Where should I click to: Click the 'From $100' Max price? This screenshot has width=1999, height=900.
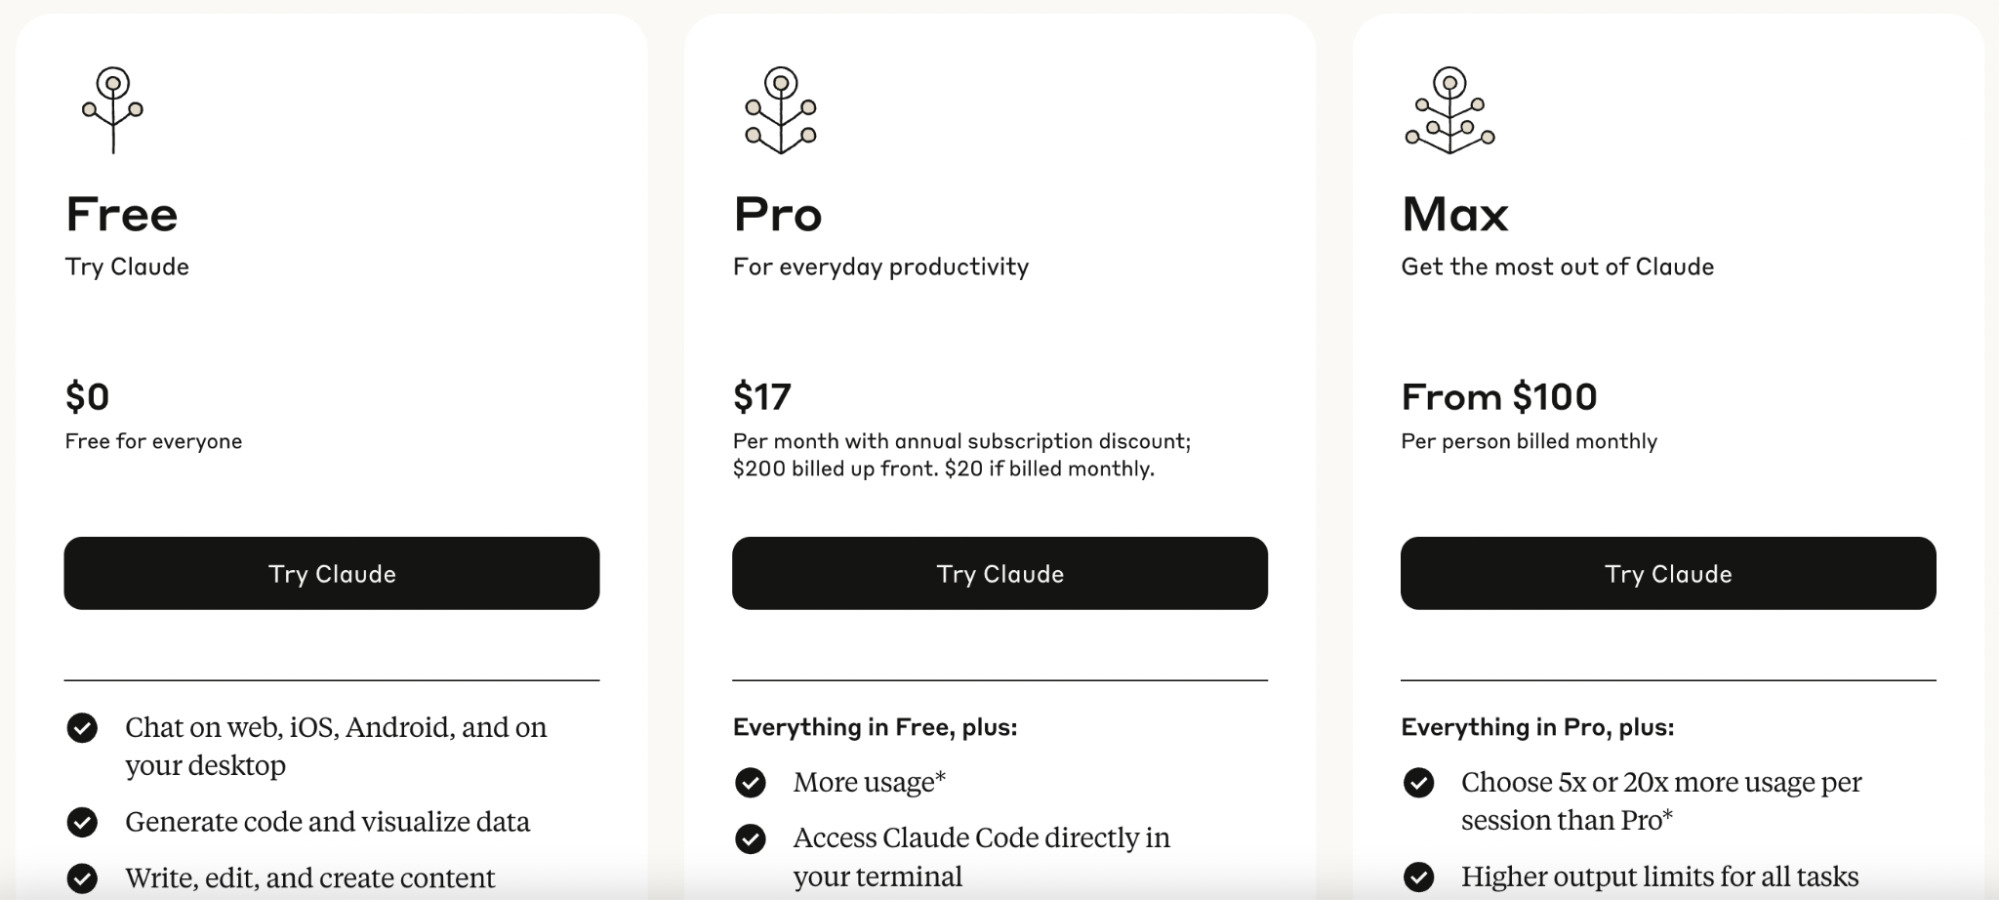pyautogui.click(x=1499, y=397)
